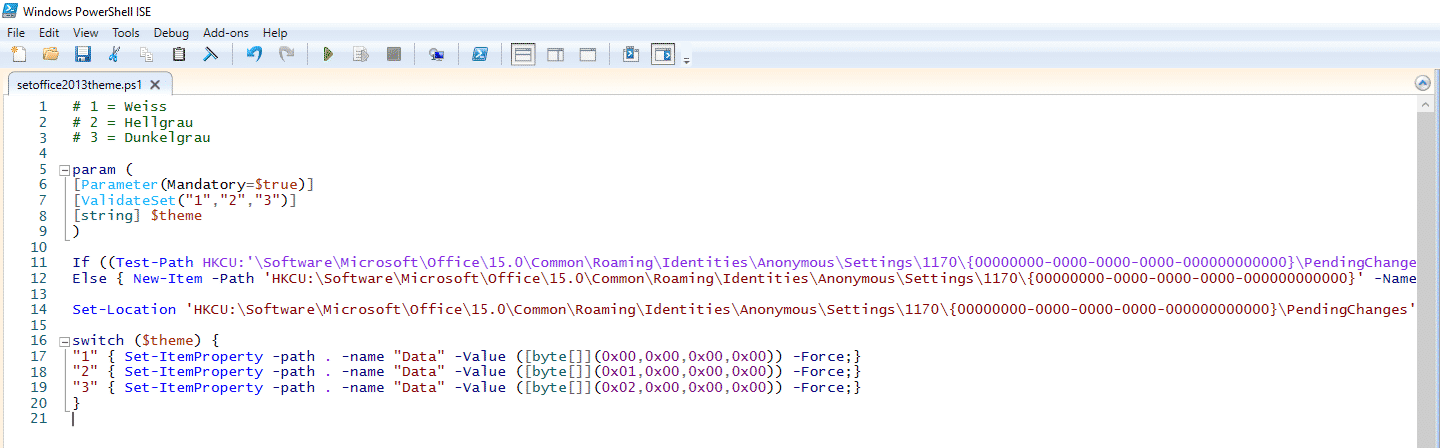The image size is (1440, 448).
Task: Collapse the param block on line 5
Action: click(64, 169)
